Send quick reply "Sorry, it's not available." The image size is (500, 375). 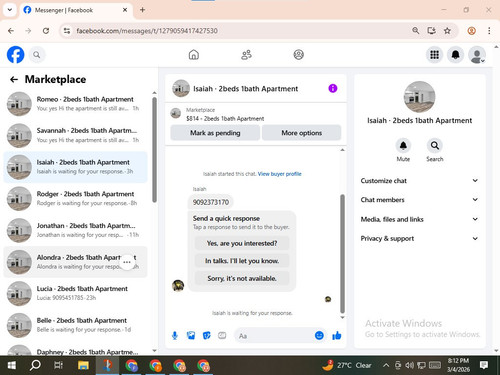pos(242,278)
